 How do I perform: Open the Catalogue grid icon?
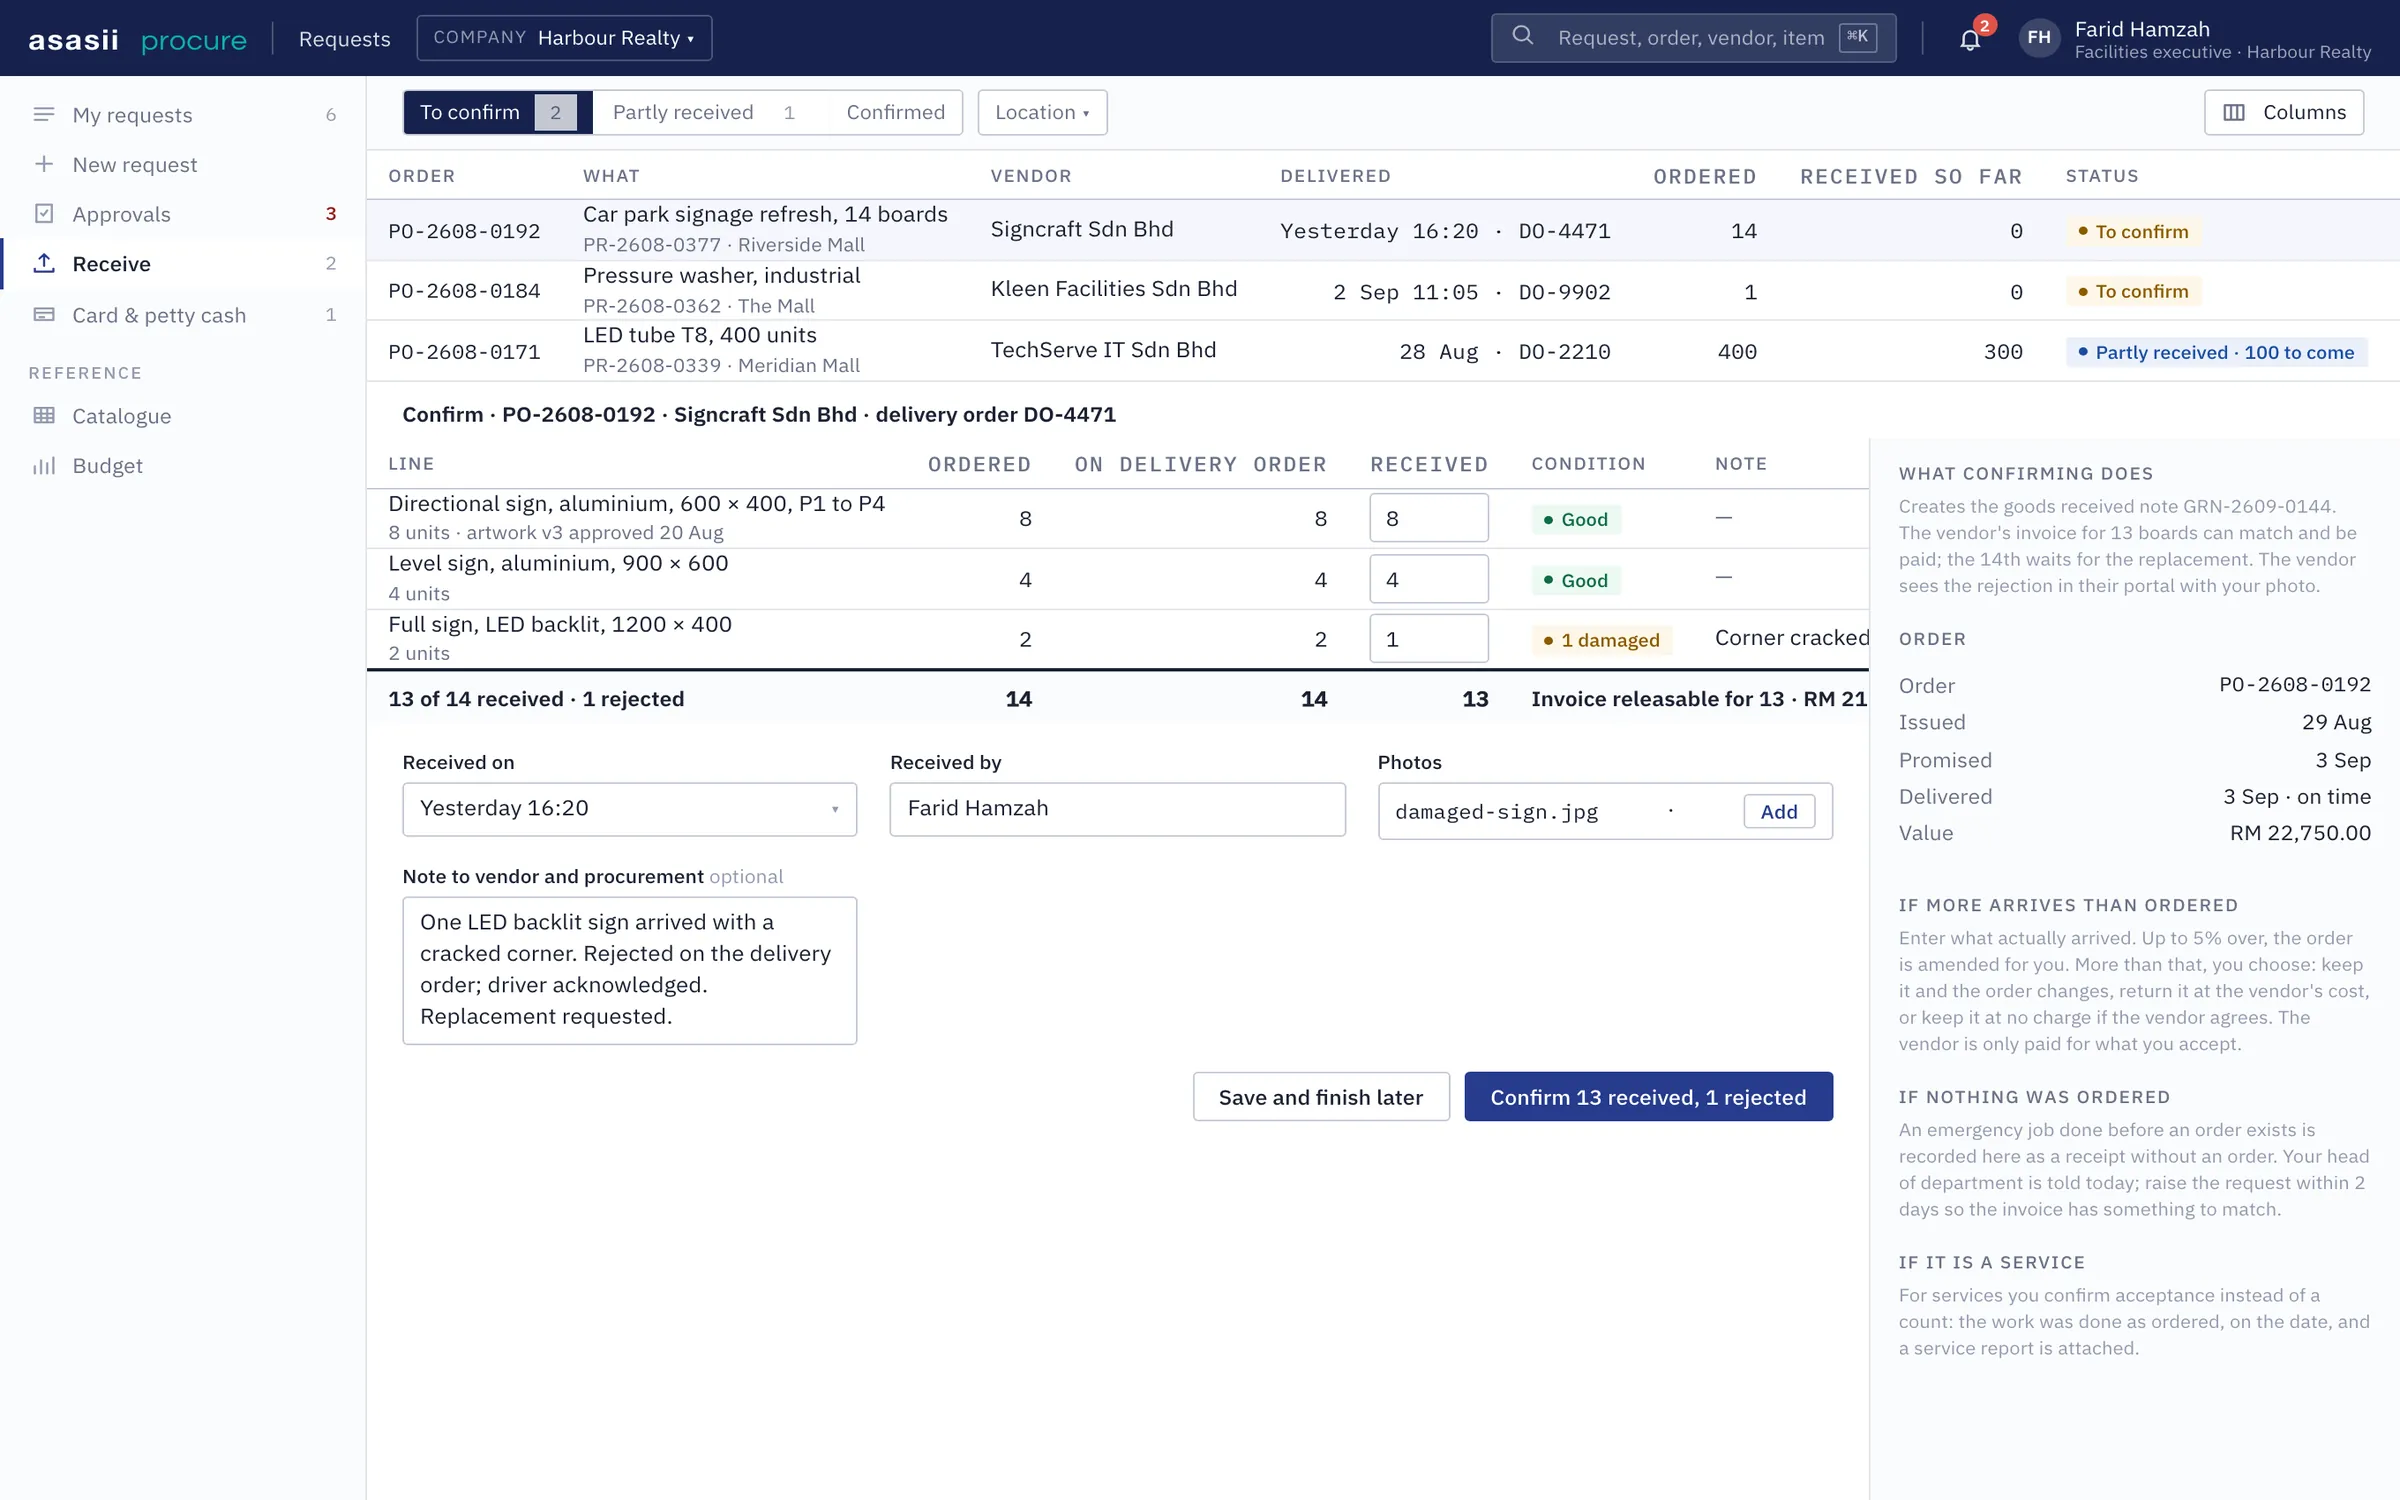44,416
